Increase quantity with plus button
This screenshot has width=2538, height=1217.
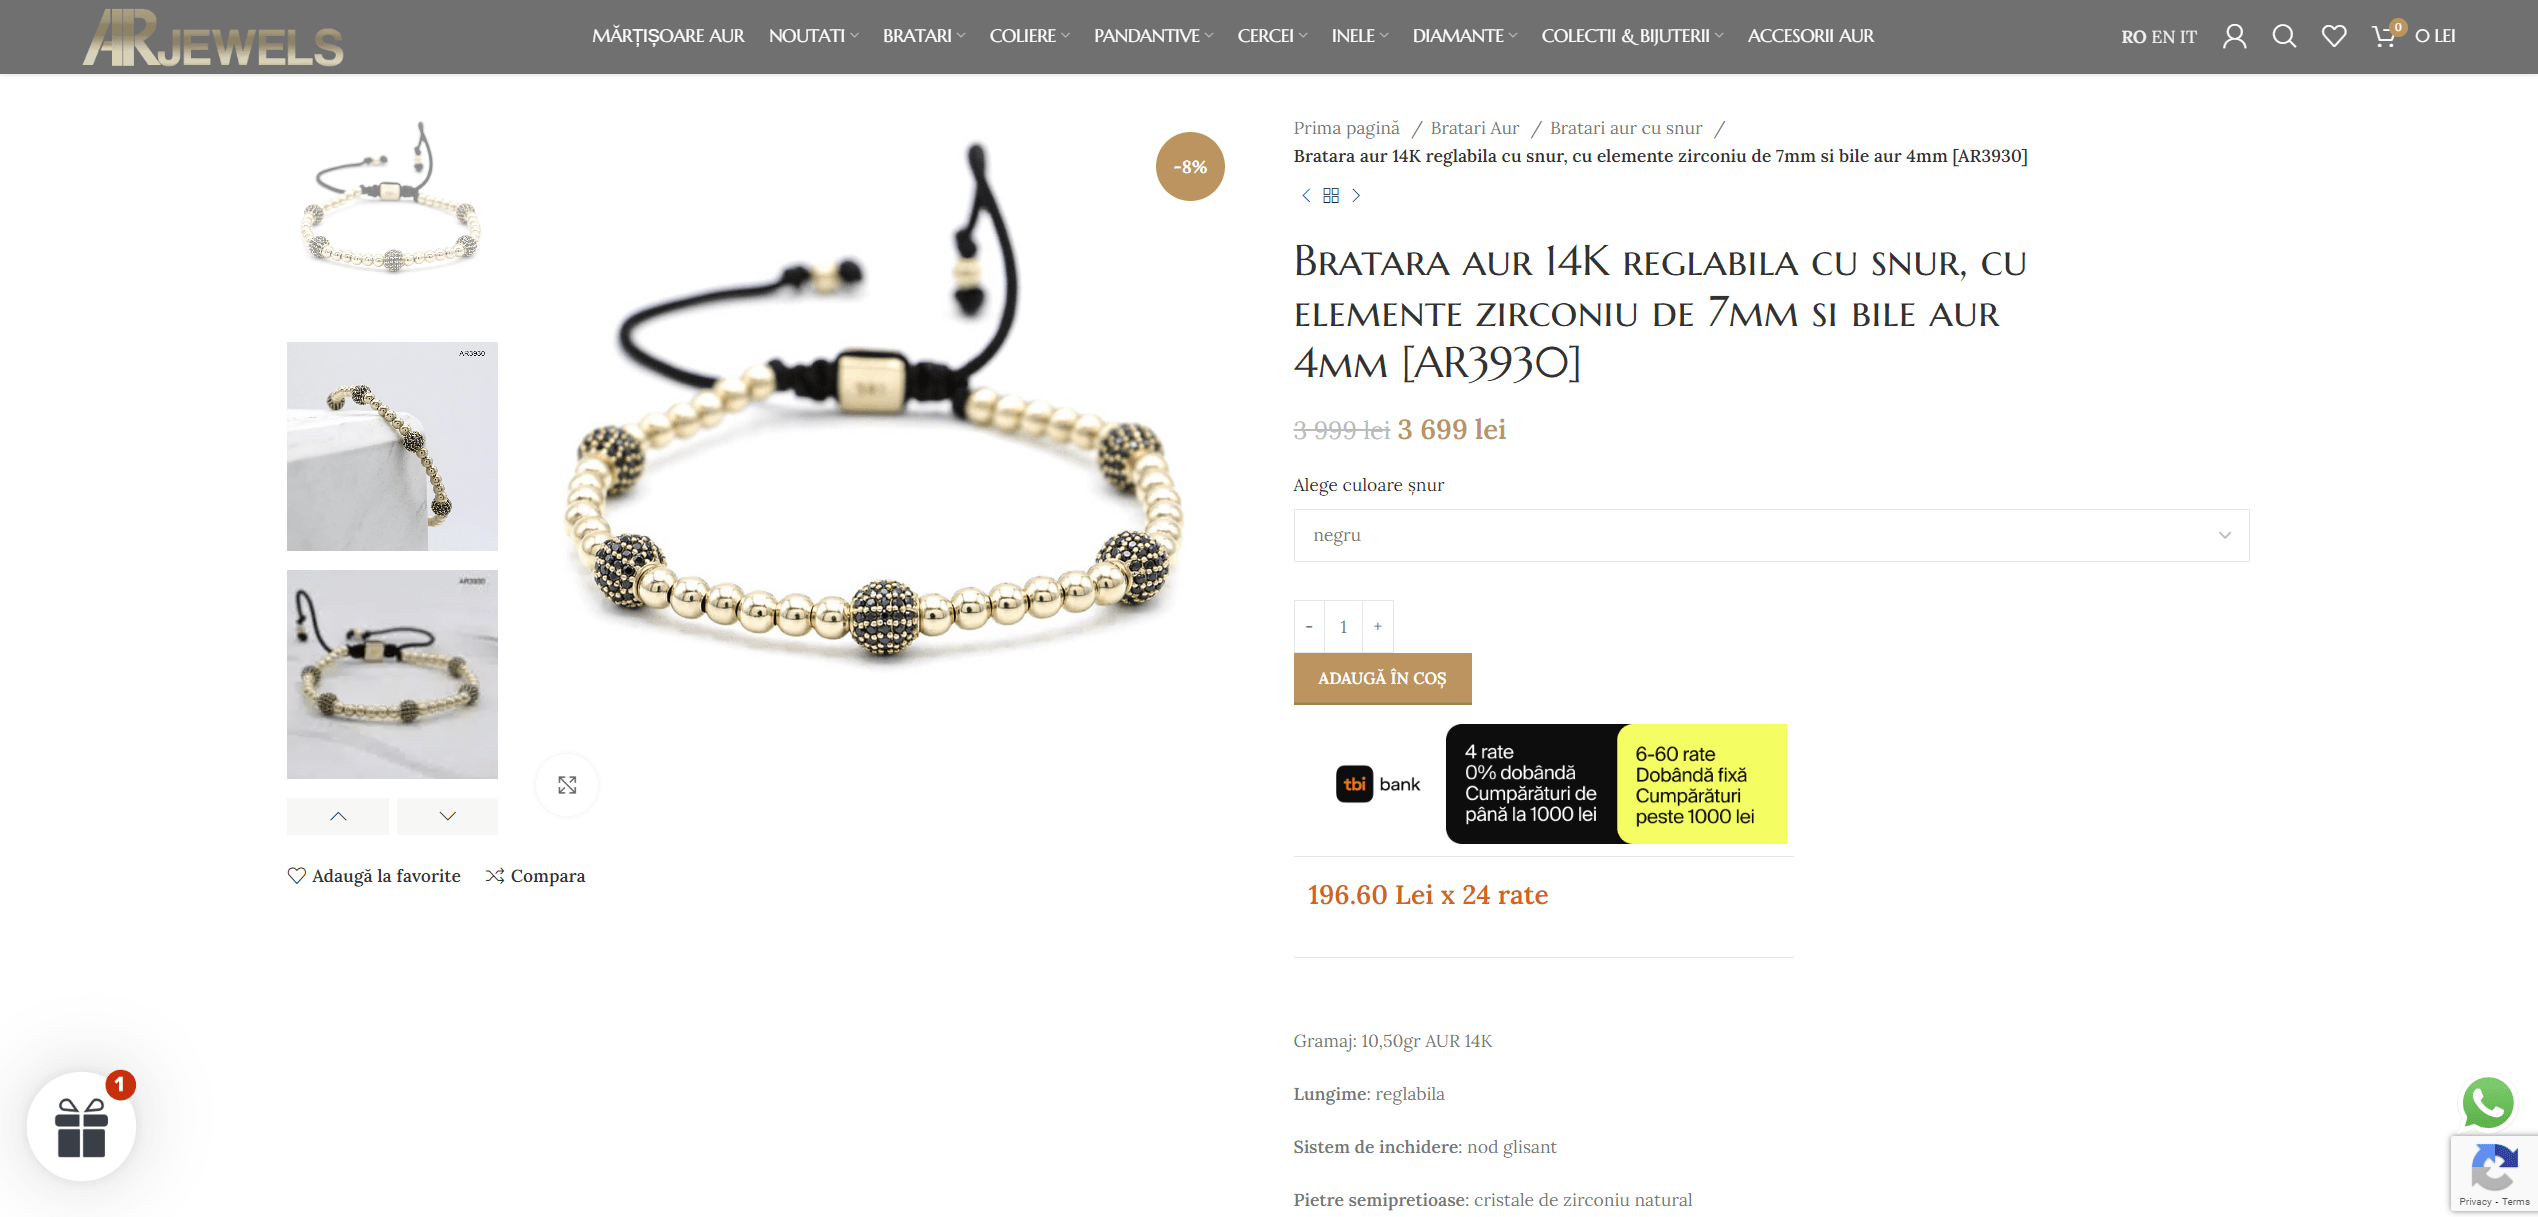coord(1378,627)
